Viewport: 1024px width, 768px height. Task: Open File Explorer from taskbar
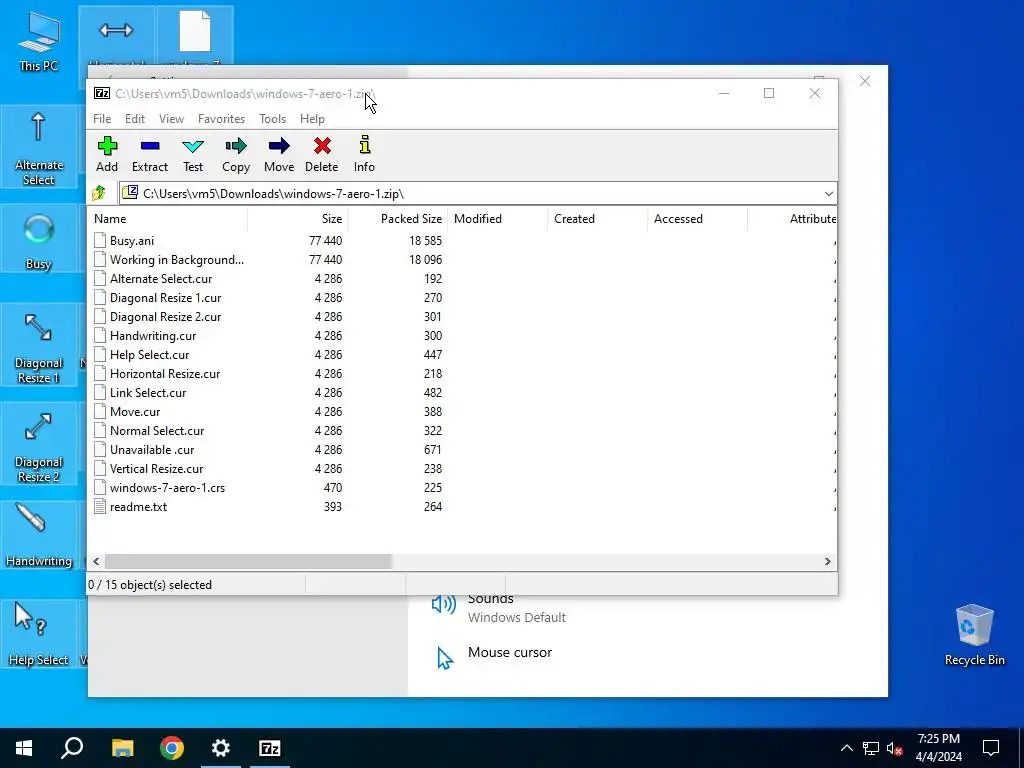click(x=122, y=748)
